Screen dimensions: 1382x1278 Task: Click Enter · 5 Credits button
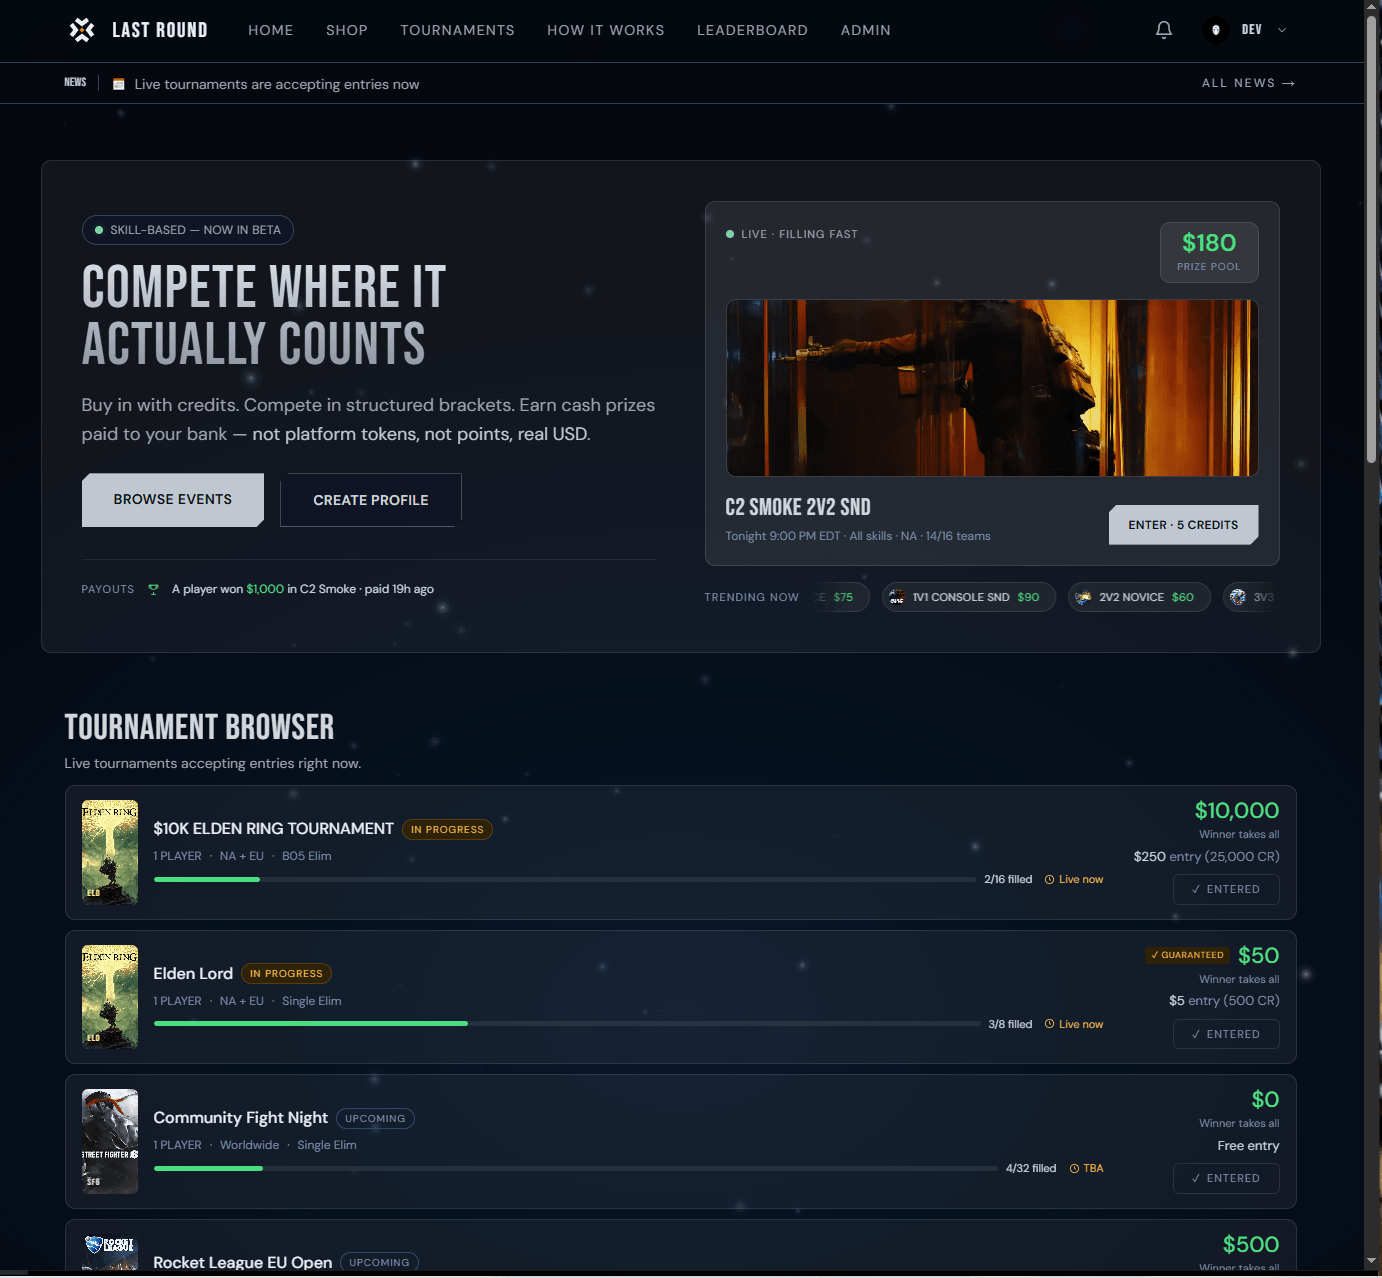point(1184,525)
